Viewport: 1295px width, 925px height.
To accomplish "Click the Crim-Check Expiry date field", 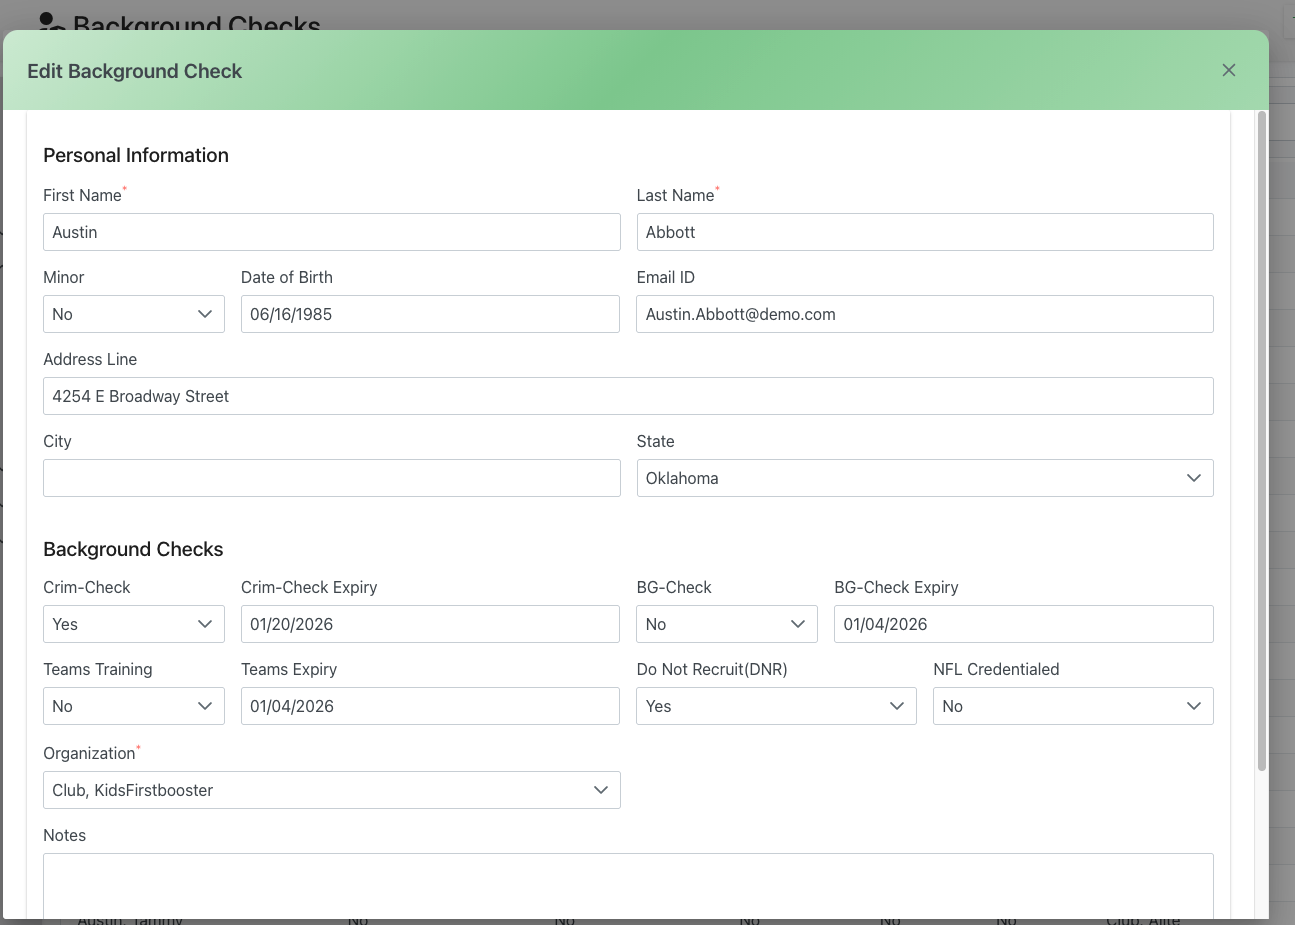I will pyautogui.click(x=429, y=624).
